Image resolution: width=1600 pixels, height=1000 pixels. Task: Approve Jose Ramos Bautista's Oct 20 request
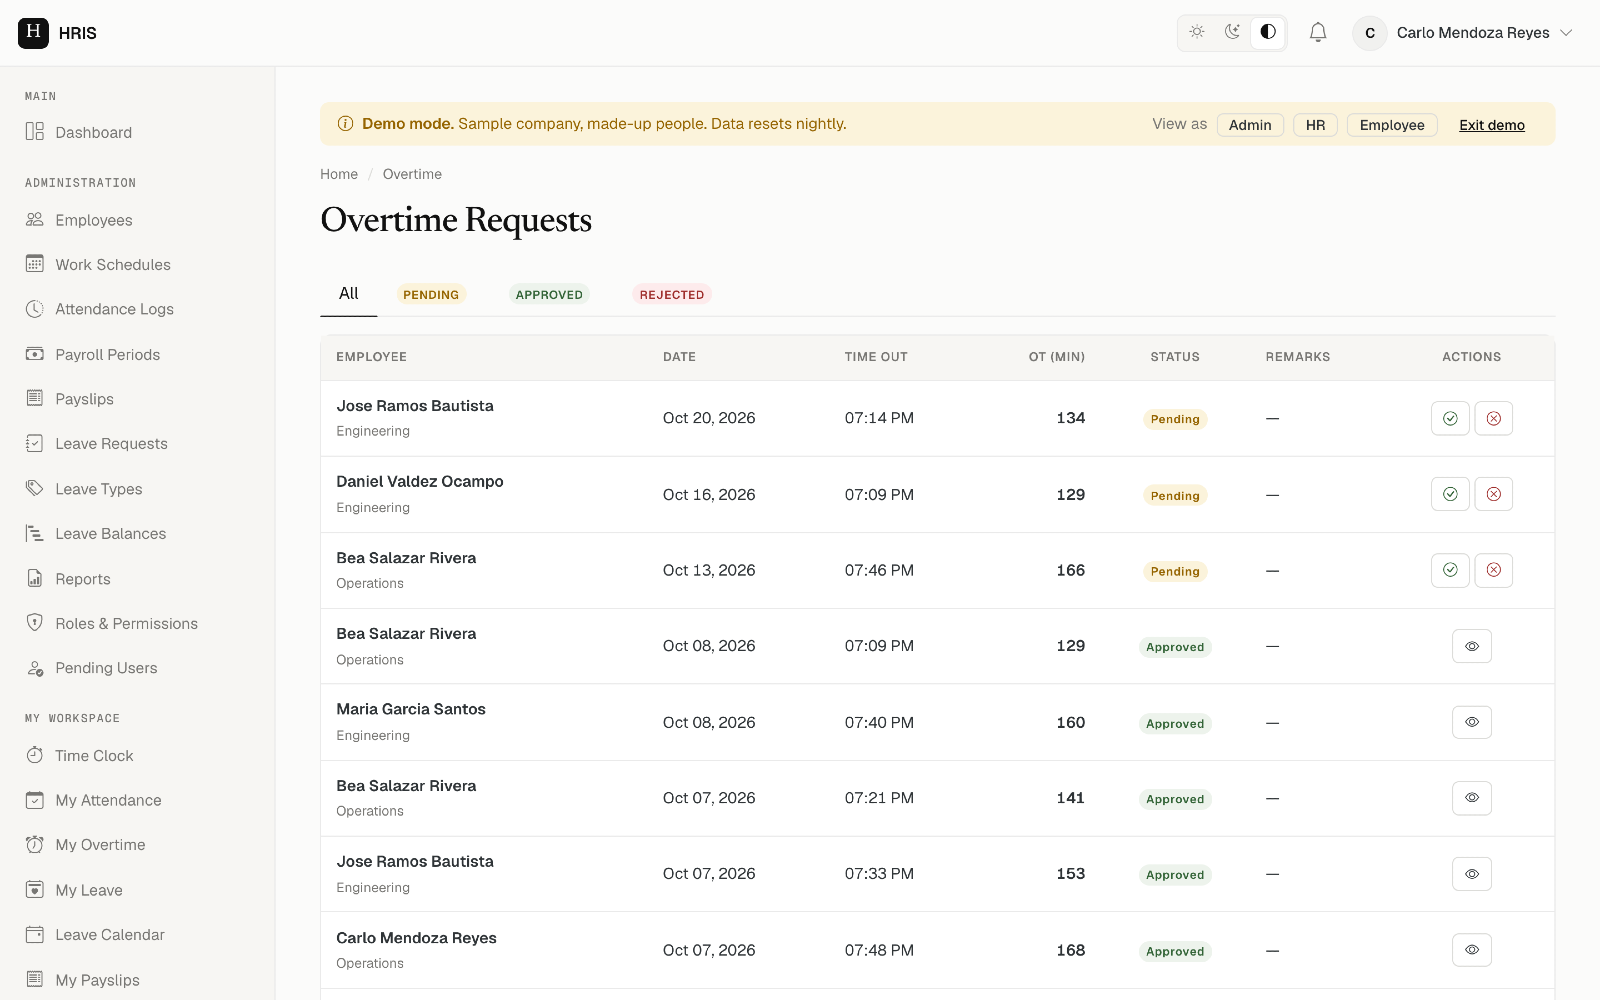point(1450,418)
